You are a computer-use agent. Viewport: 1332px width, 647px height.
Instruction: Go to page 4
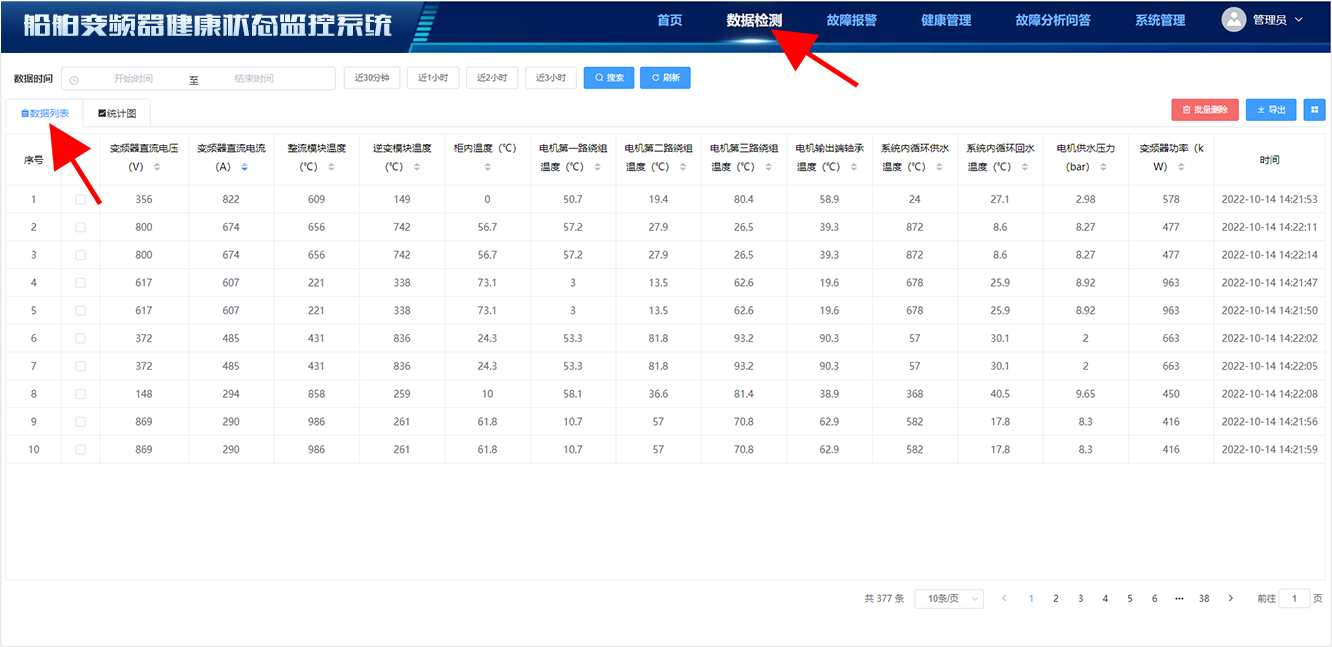(x=1105, y=598)
